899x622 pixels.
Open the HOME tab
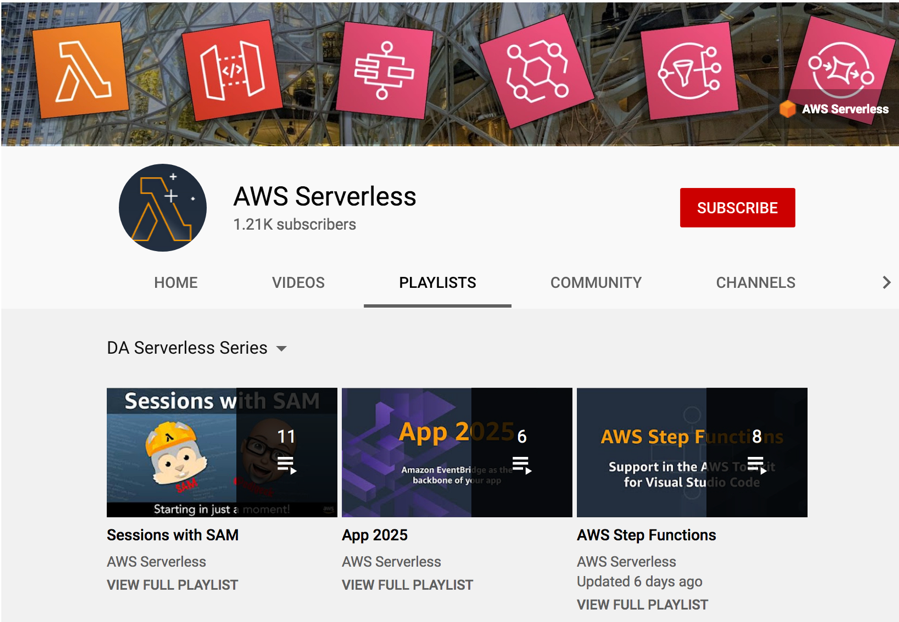click(175, 283)
